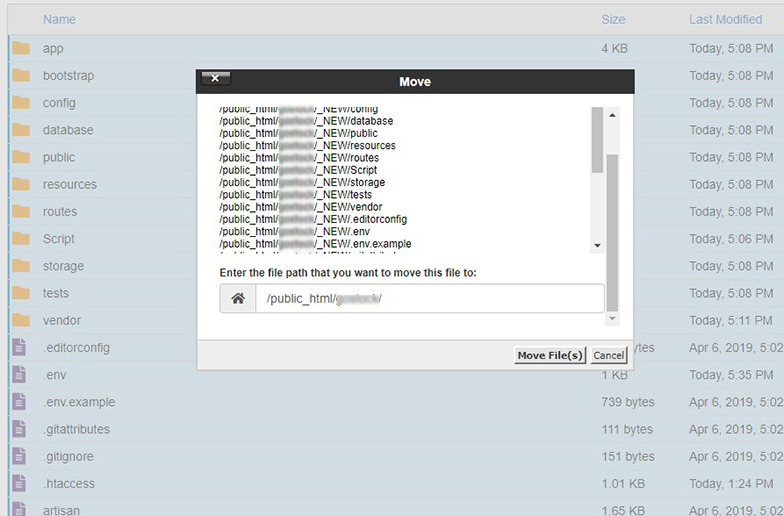The height and width of the screenshot is (516, 784).
Task: Click the destination file path input field
Action: (429, 299)
